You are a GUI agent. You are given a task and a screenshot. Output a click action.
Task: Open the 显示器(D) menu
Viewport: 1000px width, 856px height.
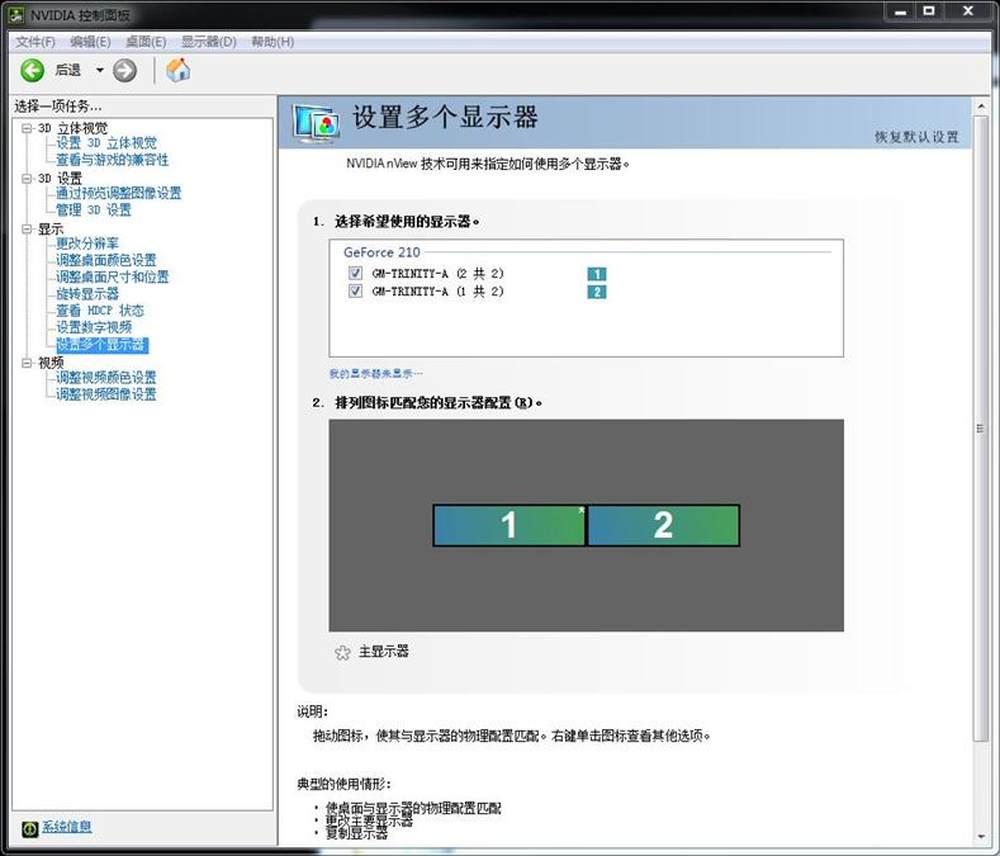[x=209, y=42]
